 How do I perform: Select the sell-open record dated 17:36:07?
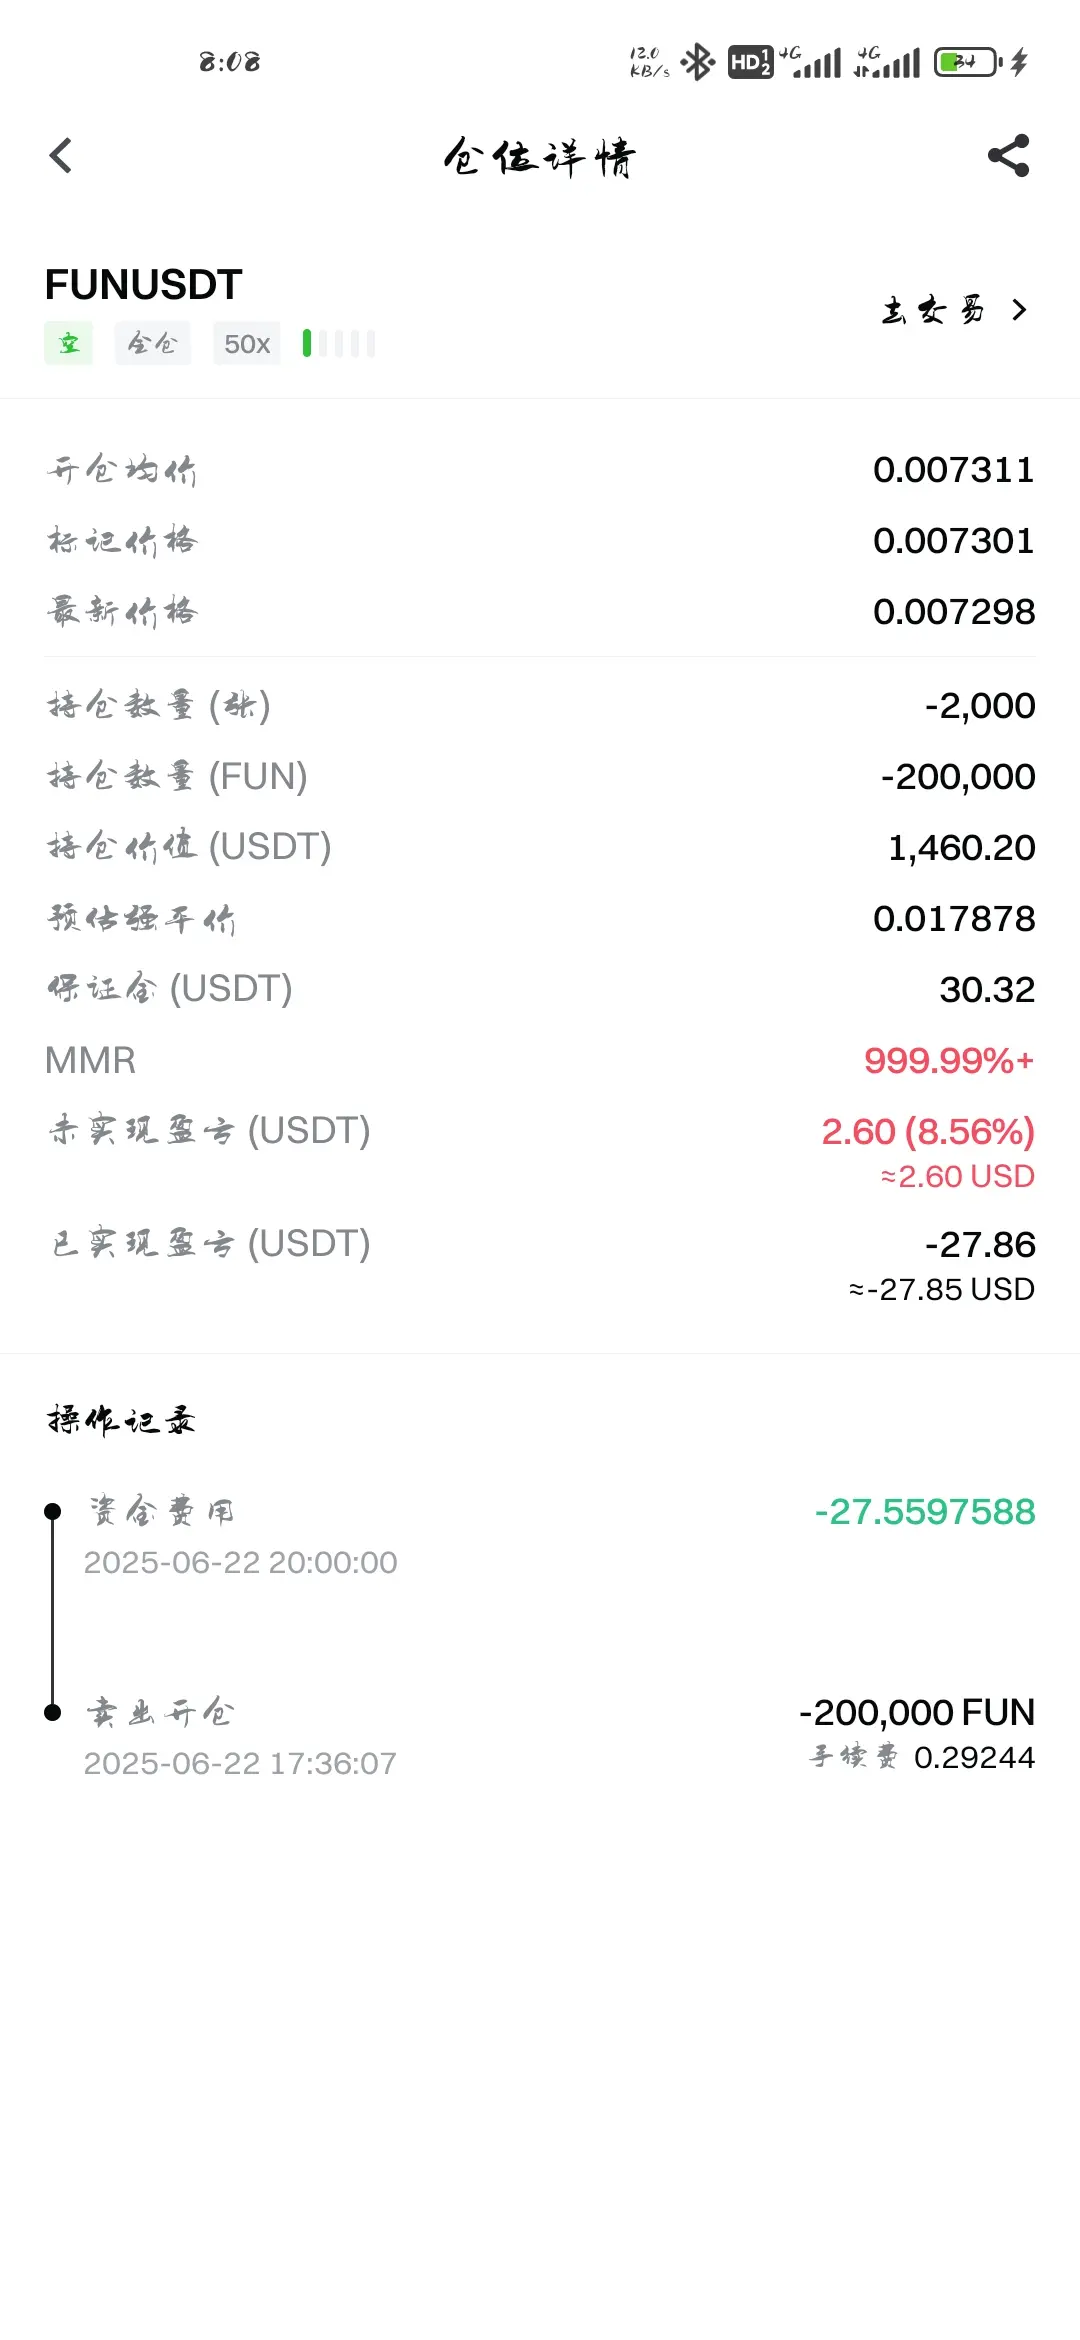coord(540,1736)
